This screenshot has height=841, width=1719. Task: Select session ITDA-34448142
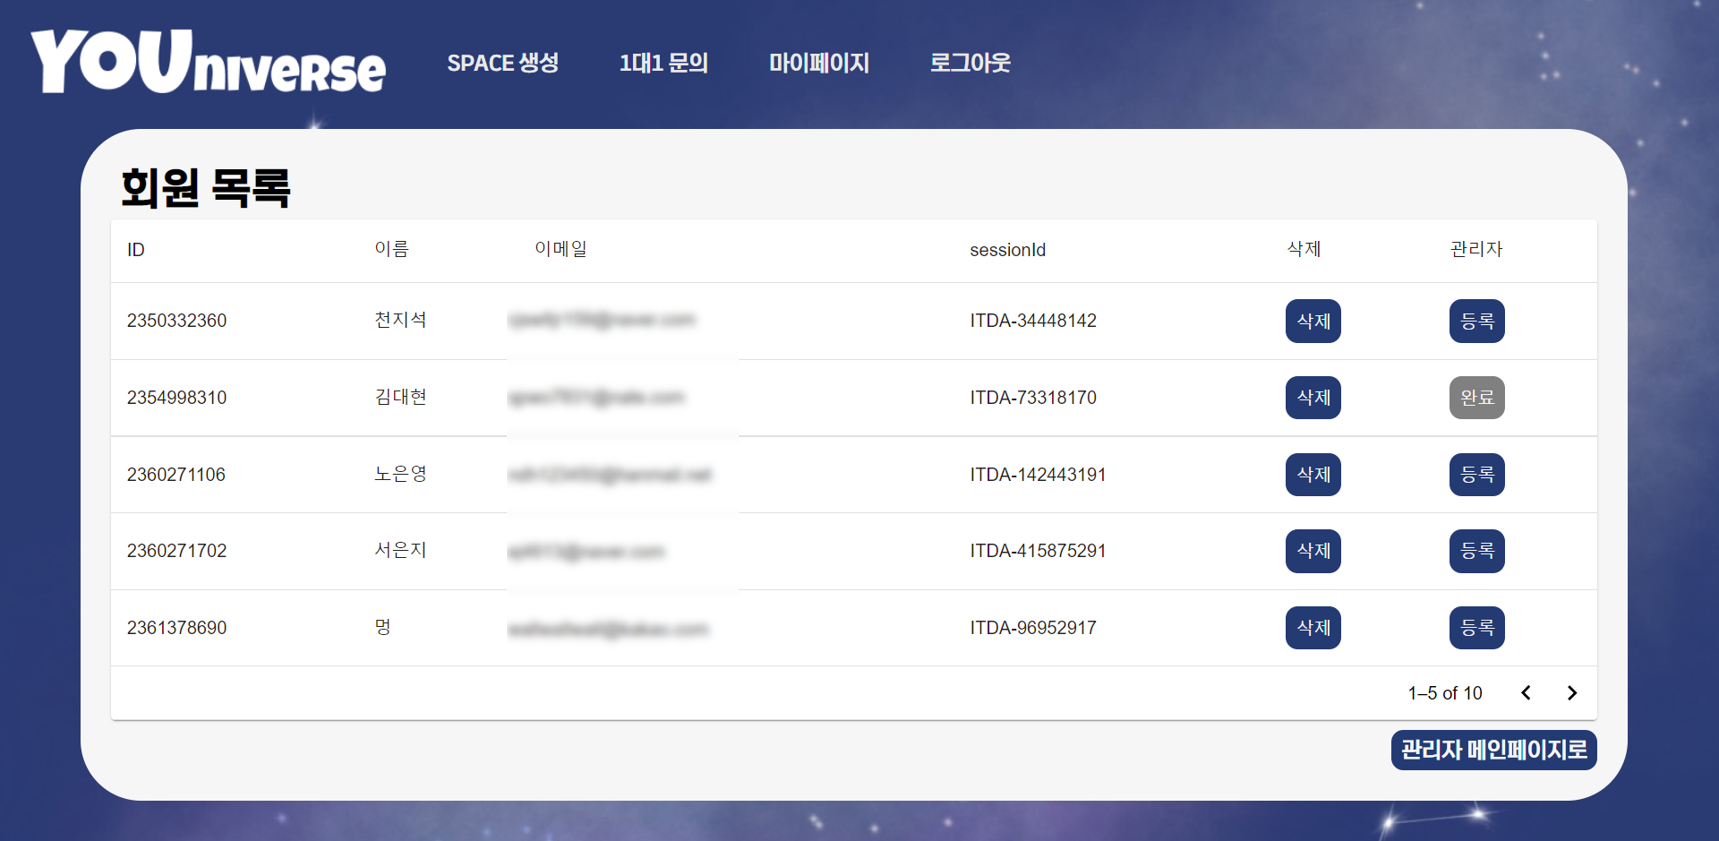coord(1033,321)
